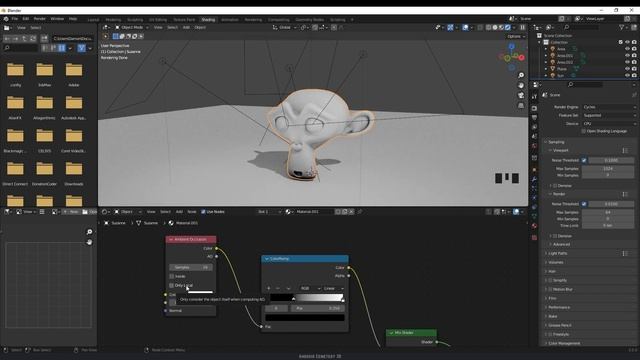Click the ColorRamp gradient bar
This screenshot has height=360, width=640.
coord(307,298)
